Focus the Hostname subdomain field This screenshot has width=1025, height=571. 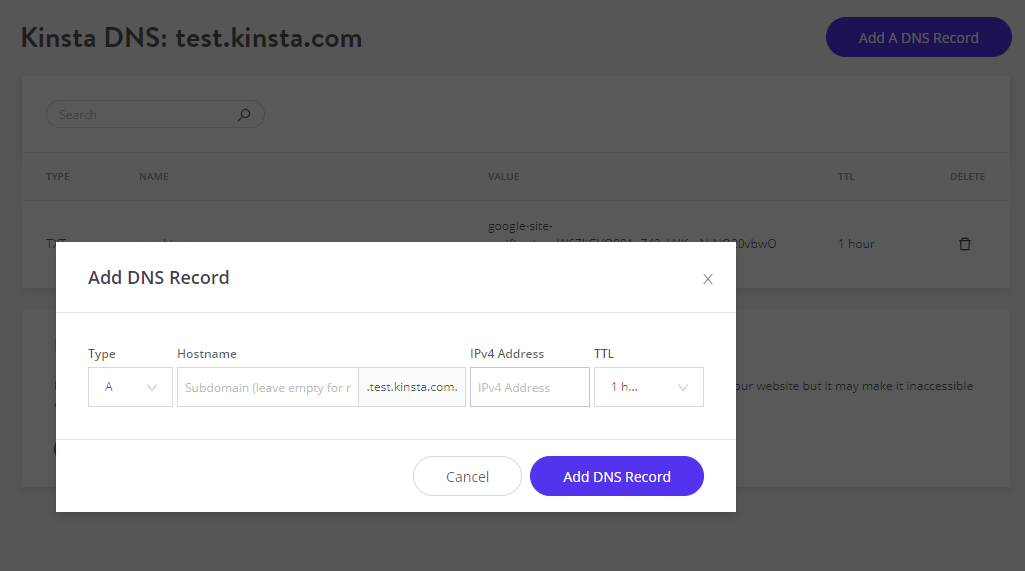tap(267, 387)
